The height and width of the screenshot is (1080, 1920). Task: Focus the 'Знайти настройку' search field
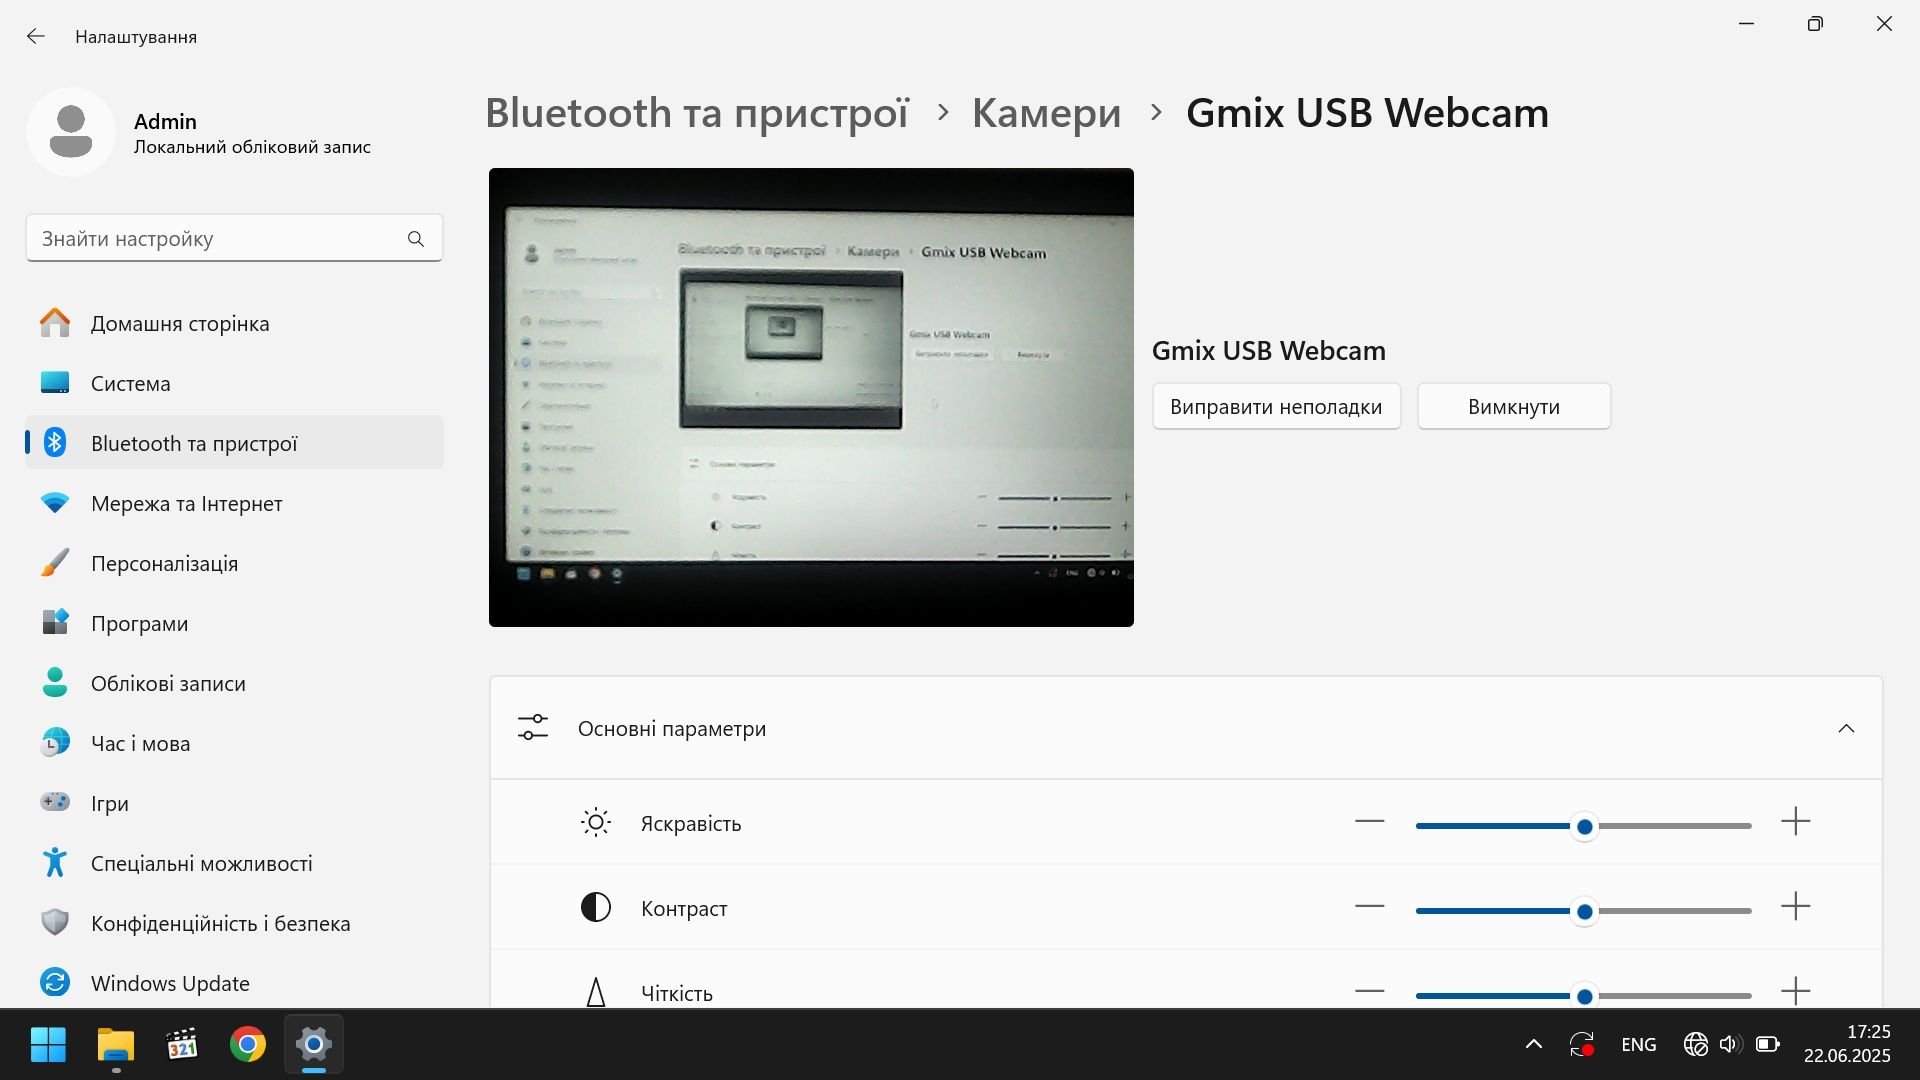pos(234,238)
